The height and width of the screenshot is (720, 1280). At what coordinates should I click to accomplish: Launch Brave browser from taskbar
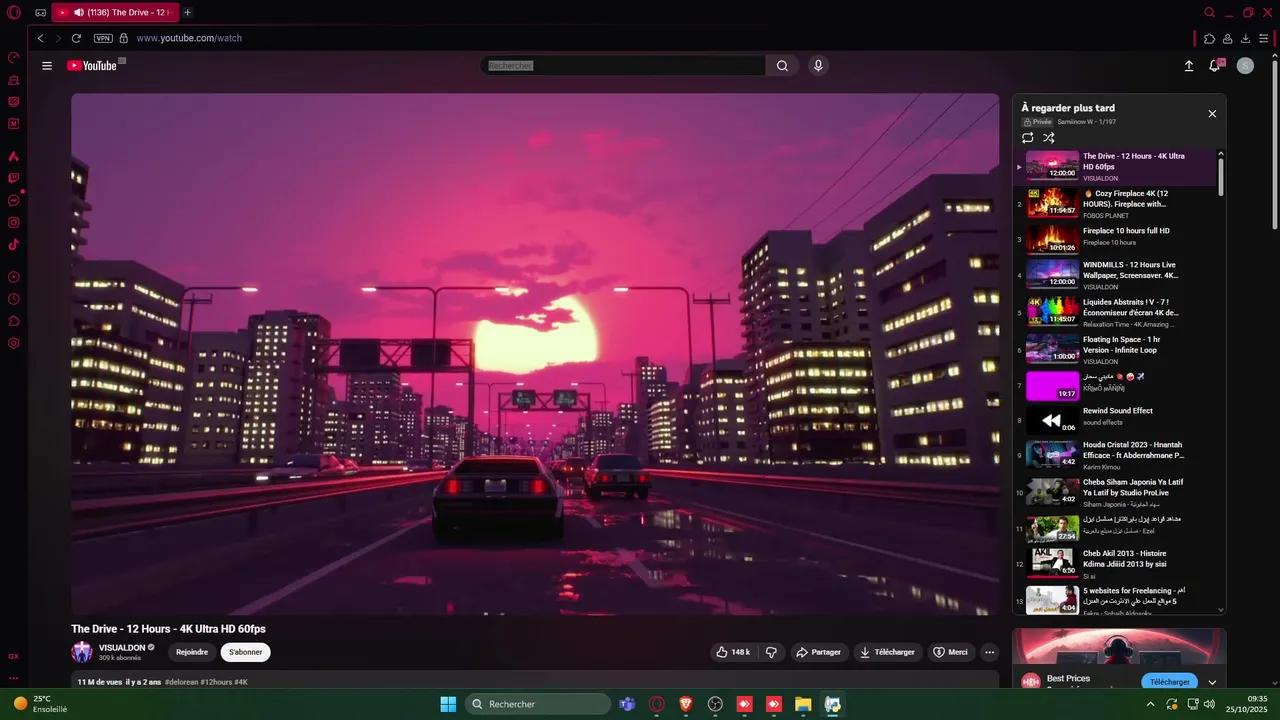(686, 704)
